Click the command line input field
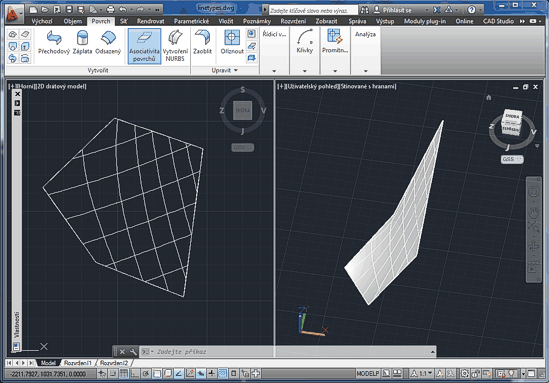This screenshot has height=383, width=549. pyautogui.click(x=289, y=351)
